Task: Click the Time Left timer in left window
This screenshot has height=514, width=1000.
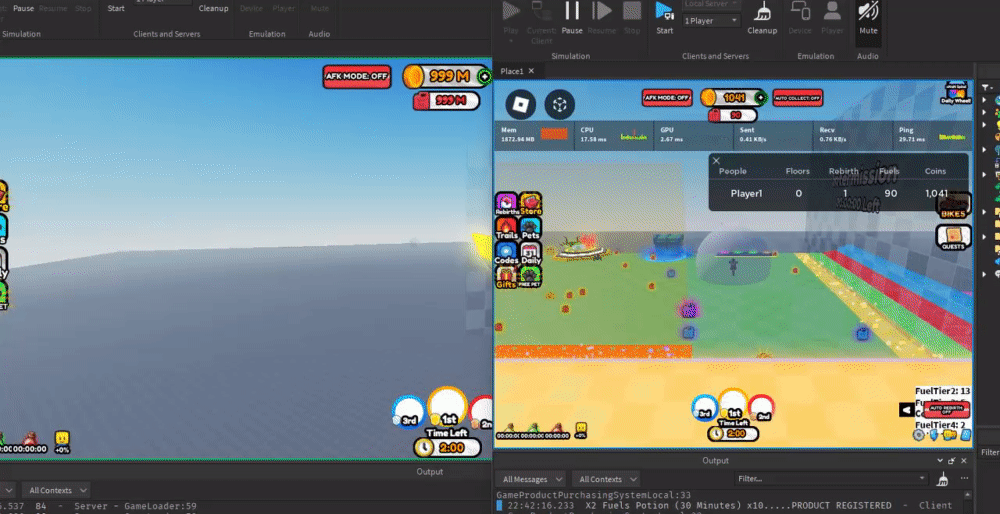Action: tap(447, 447)
